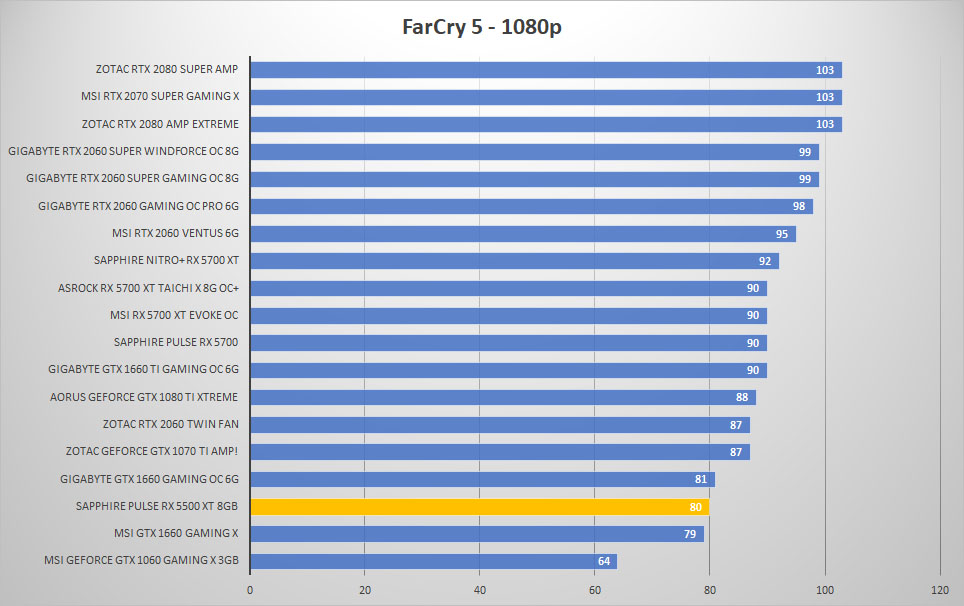Select the ZOTAC RTX 2080 AMP EXTREME label
Image resolution: width=964 pixels, height=606 pixels.
tap(160, 124)
